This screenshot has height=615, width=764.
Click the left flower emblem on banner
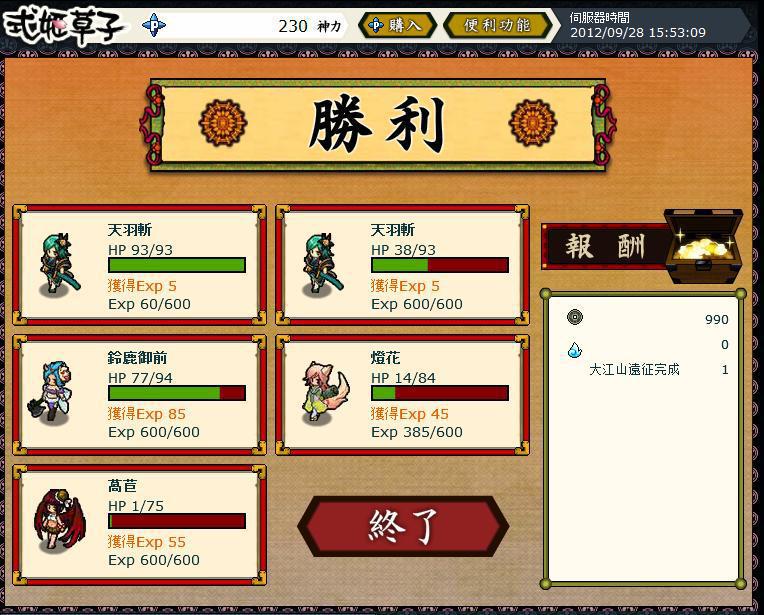223,122
